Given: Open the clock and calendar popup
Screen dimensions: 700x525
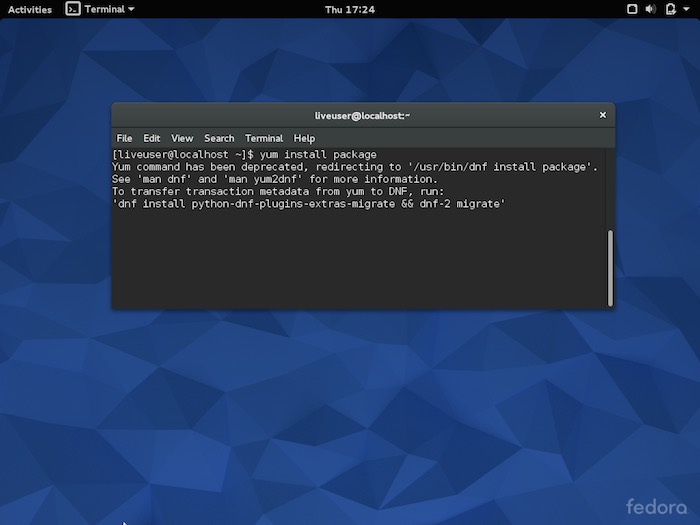Looking at the screenshot, I should click(350, 9).
